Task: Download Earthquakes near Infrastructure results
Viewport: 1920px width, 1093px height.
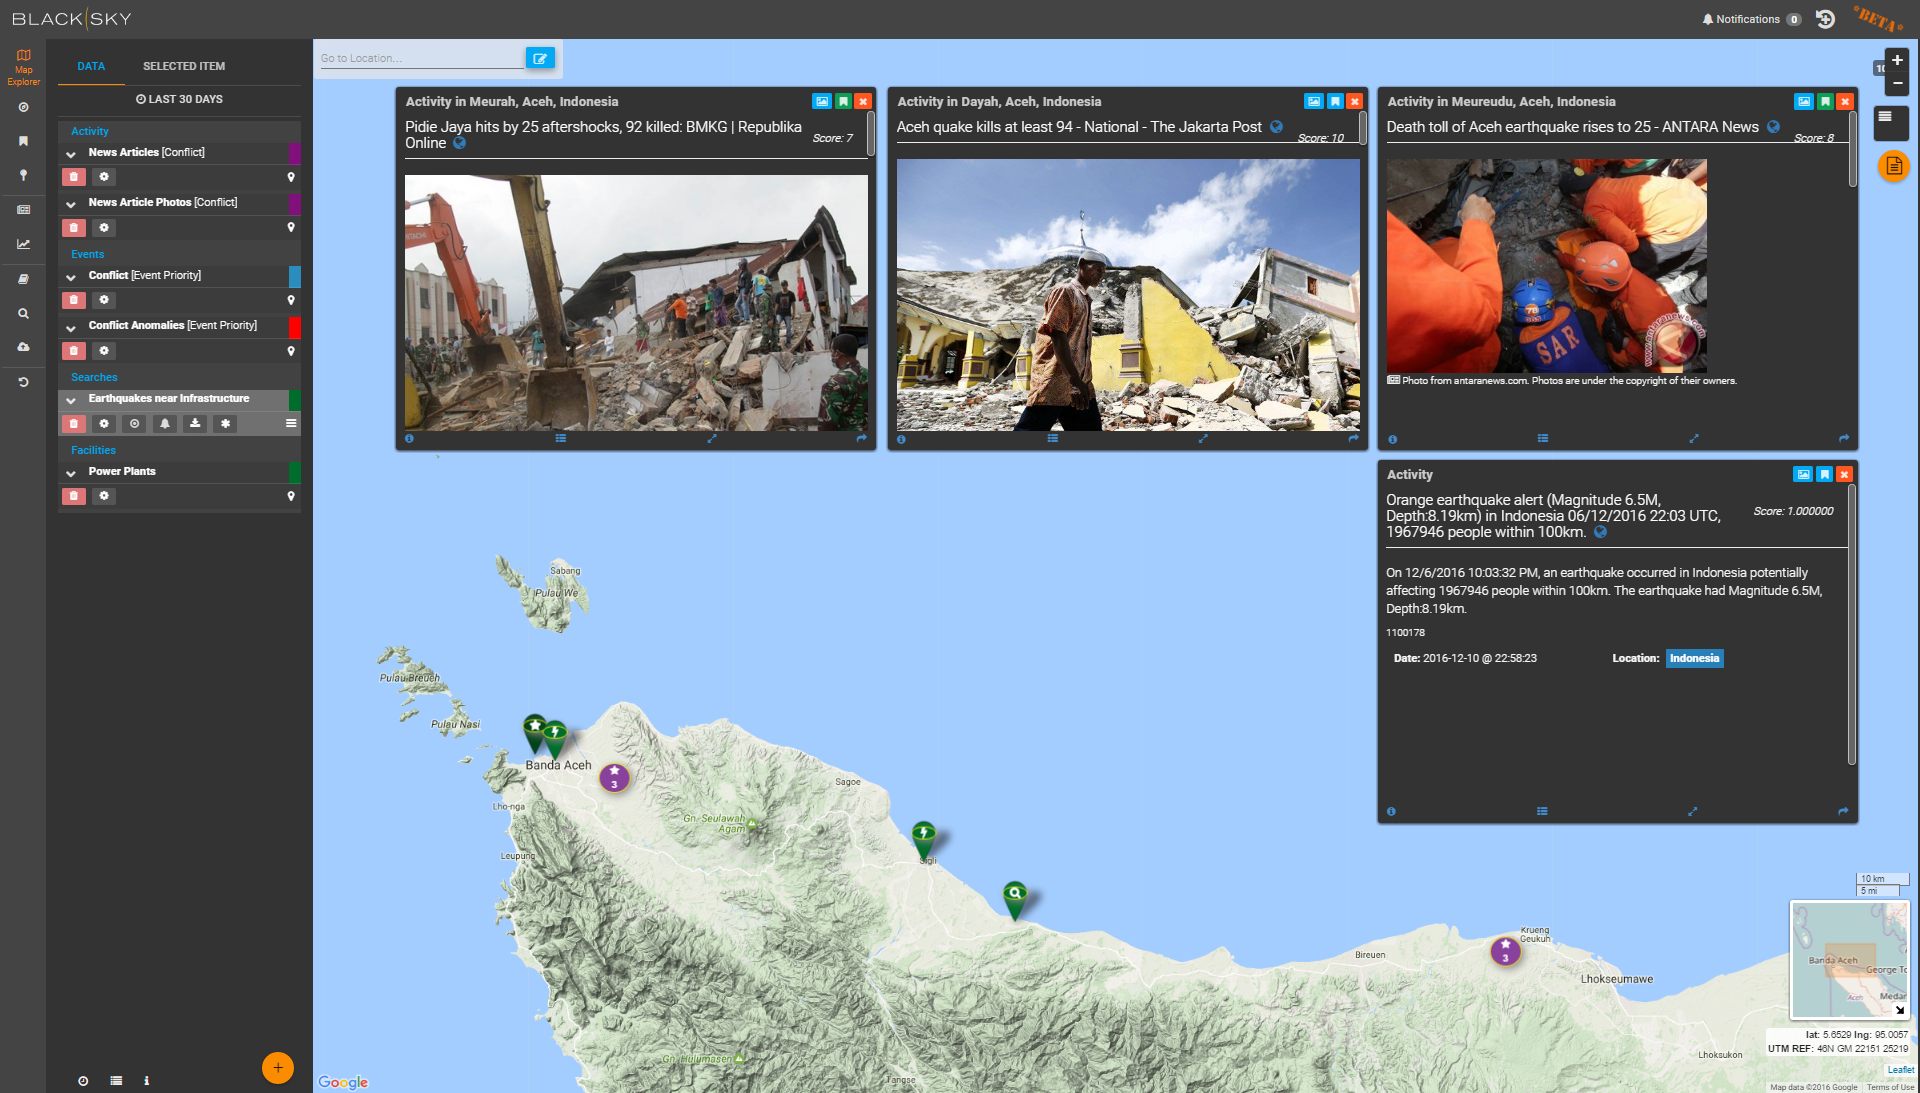Action: [195, 424]
